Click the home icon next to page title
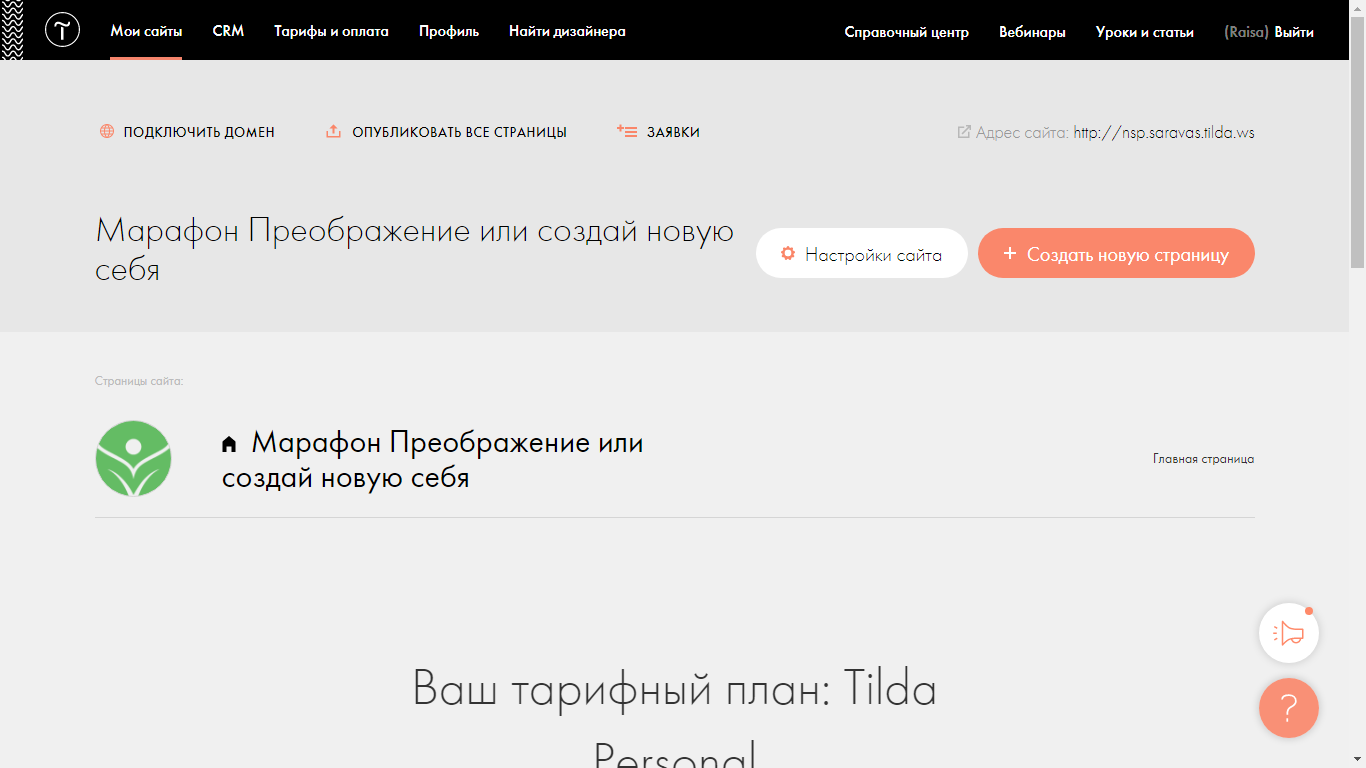 [229, 444]
